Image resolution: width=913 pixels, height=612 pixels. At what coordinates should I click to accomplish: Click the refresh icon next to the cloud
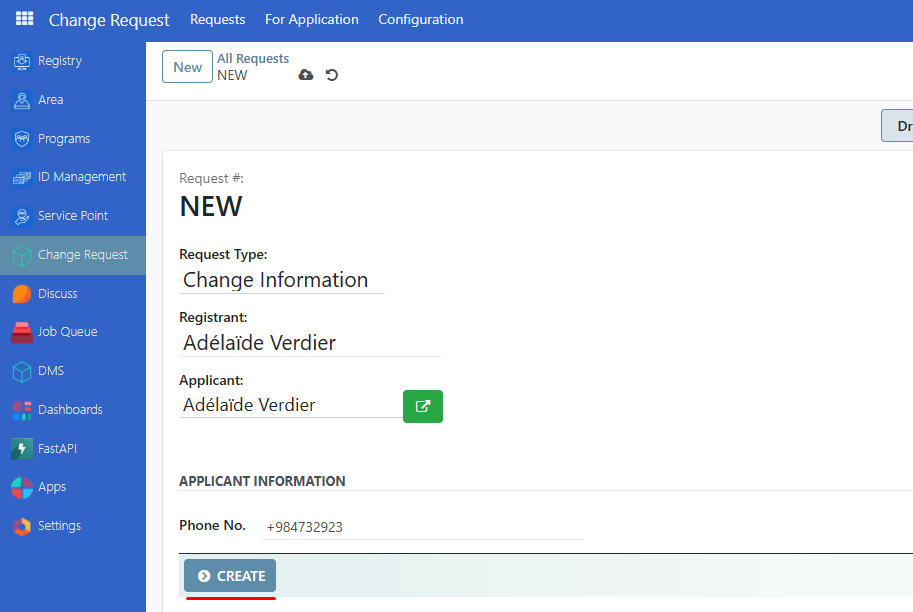point(331,74)
